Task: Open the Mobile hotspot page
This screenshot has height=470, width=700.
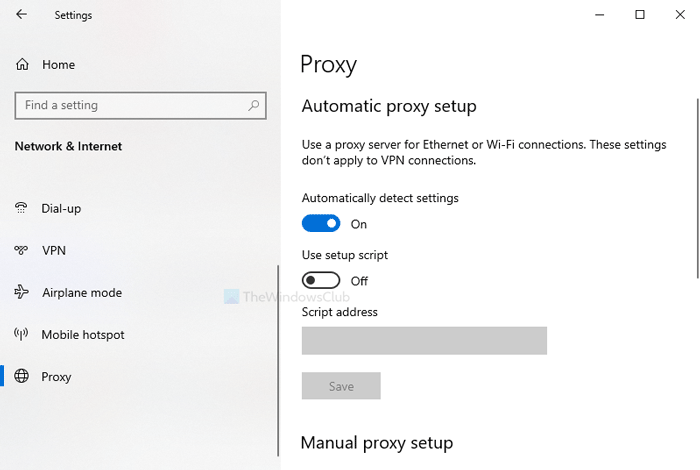Action: click(x=82, y=334)
